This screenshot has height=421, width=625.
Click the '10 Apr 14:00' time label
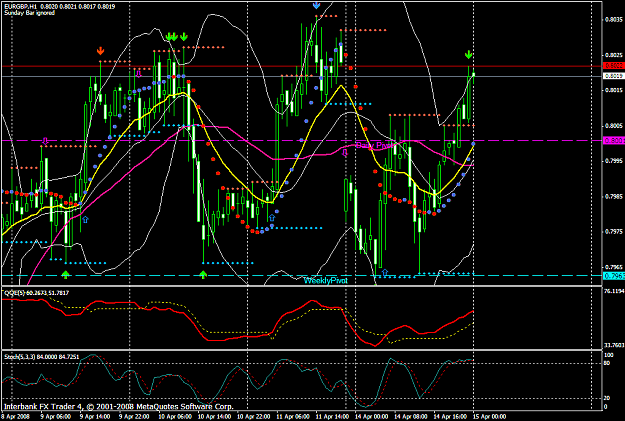214,417
